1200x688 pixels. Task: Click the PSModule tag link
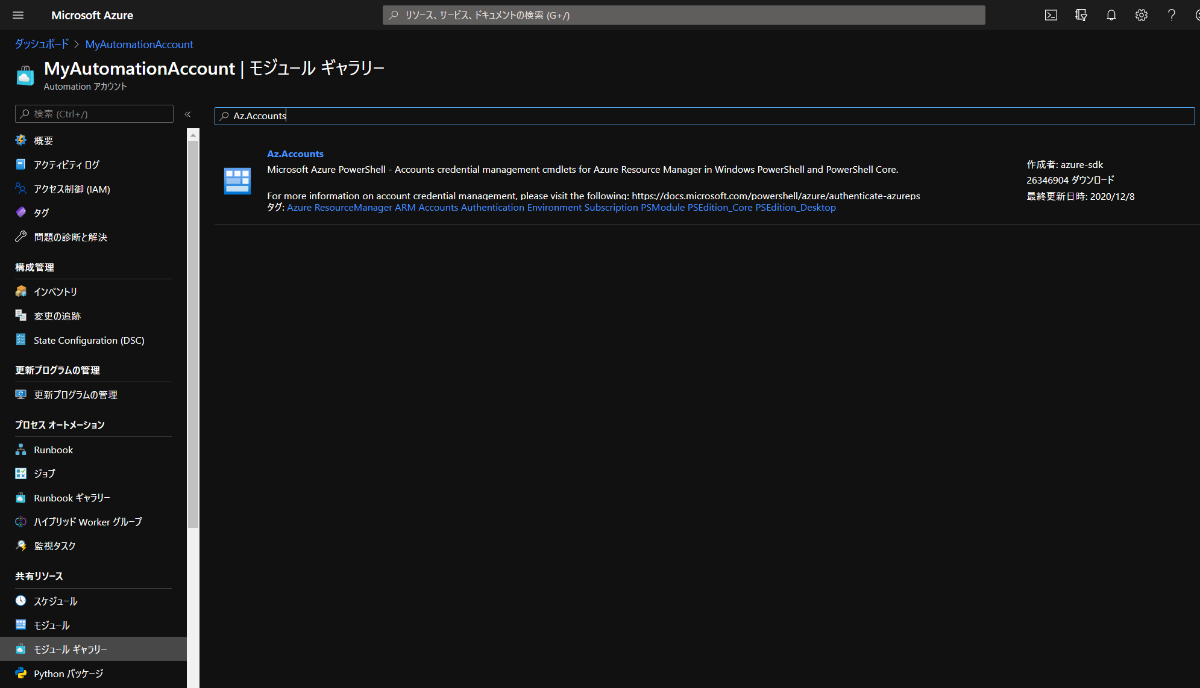(x=662, y=207)
